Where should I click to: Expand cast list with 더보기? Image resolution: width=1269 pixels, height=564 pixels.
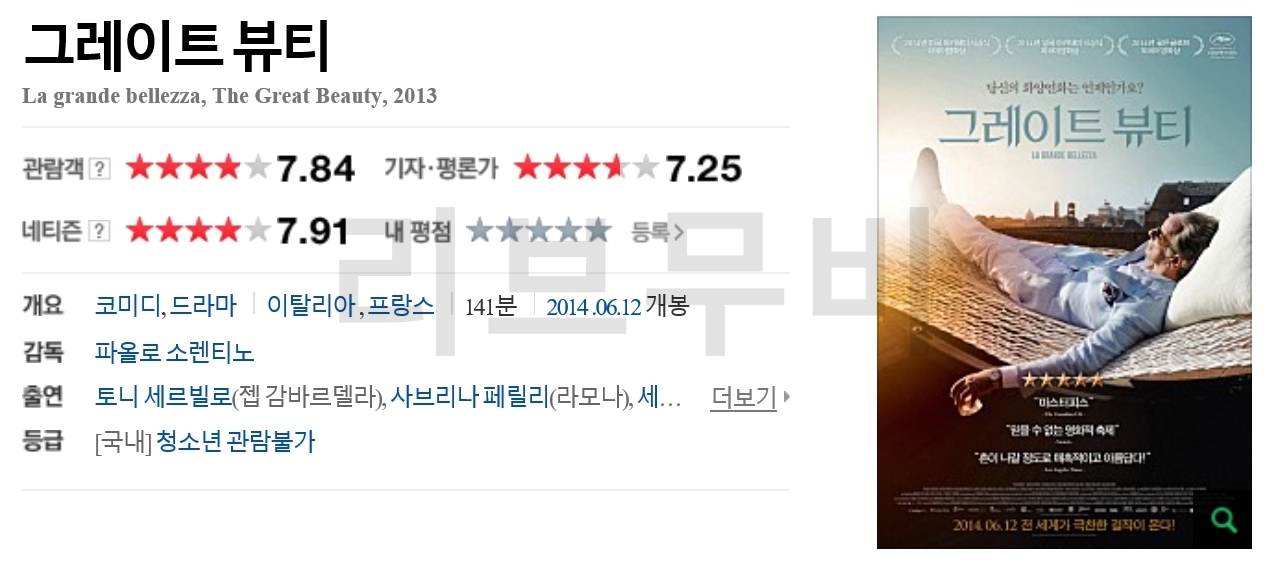tap(743, 398)
